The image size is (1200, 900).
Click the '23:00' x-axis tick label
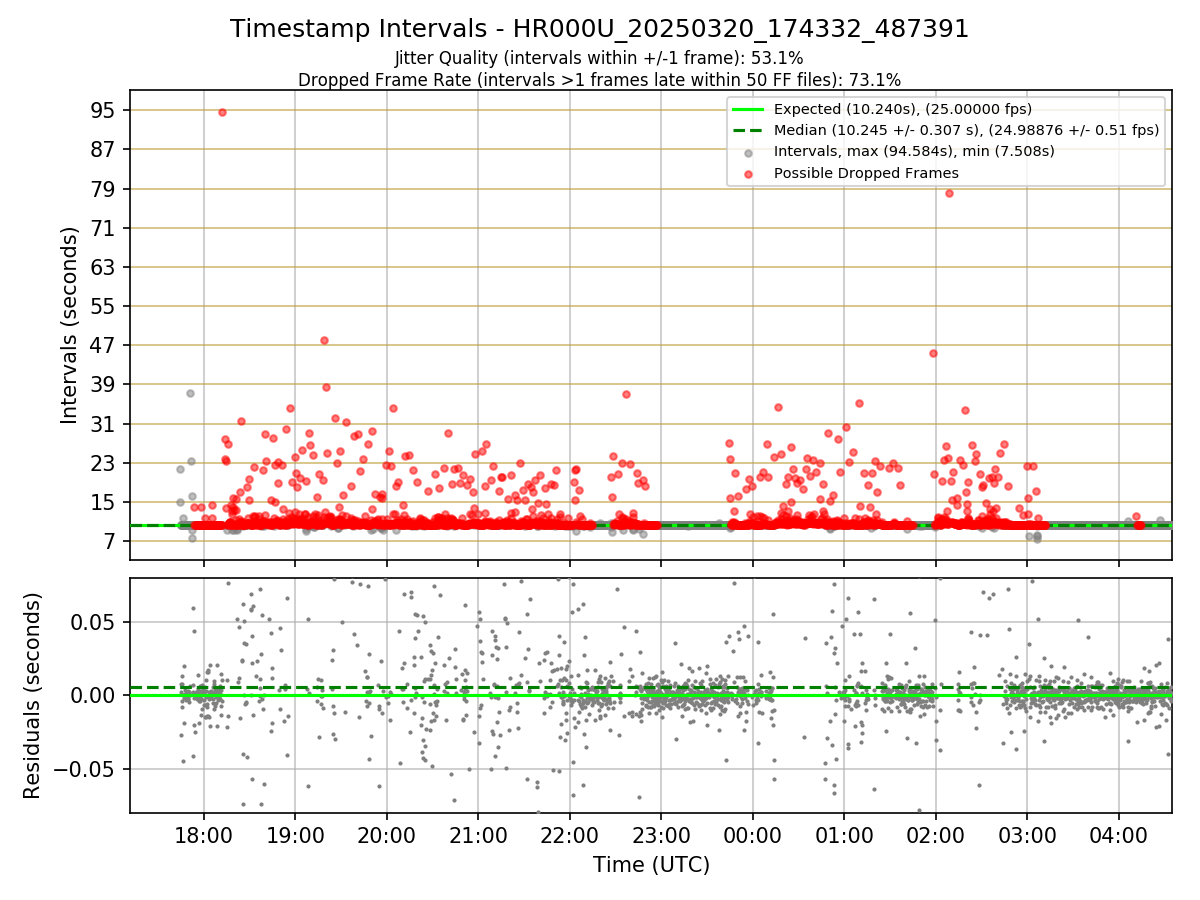pyautogui.click(x=661, y=835)
